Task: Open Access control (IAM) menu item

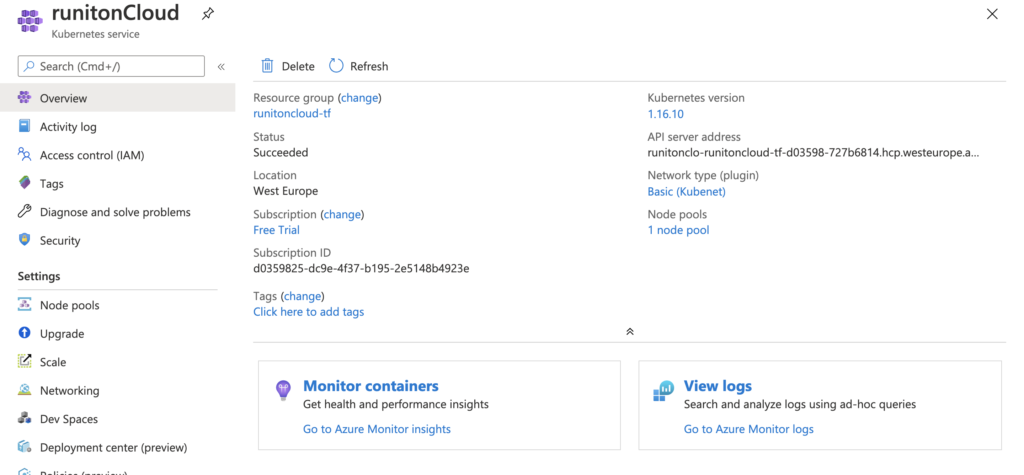Action: (x=118, y=155)
